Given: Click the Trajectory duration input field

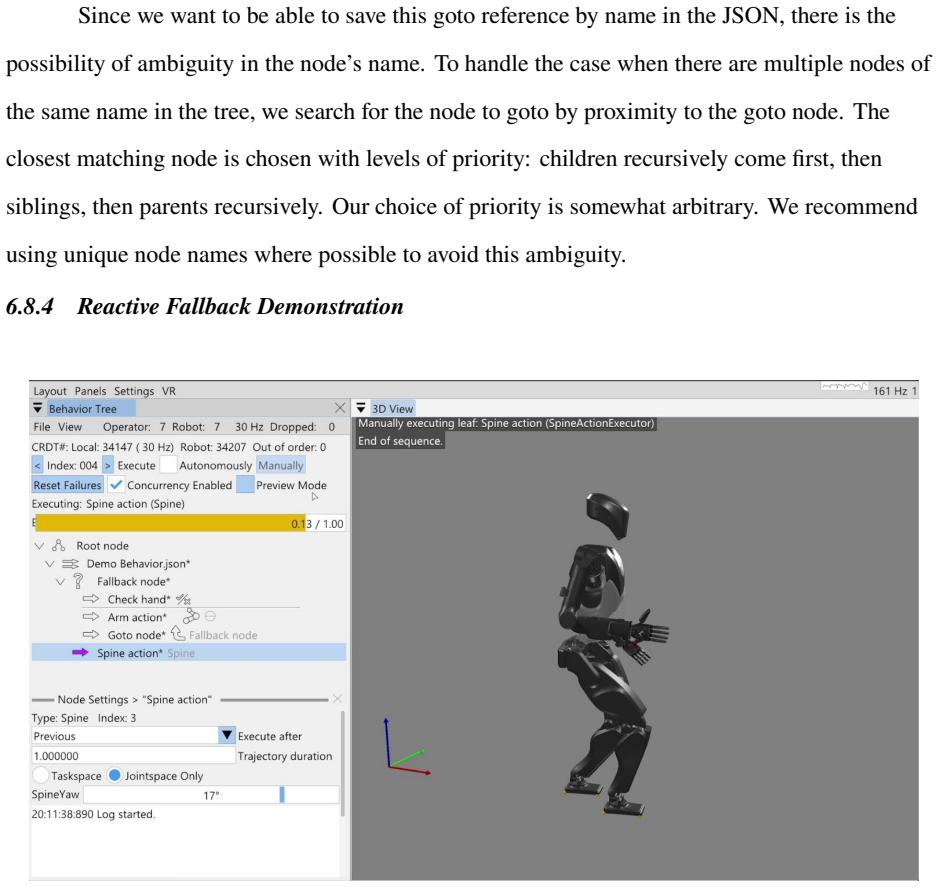Looking at the screenshot, I should pyautogui.click(x=134, y=756).
